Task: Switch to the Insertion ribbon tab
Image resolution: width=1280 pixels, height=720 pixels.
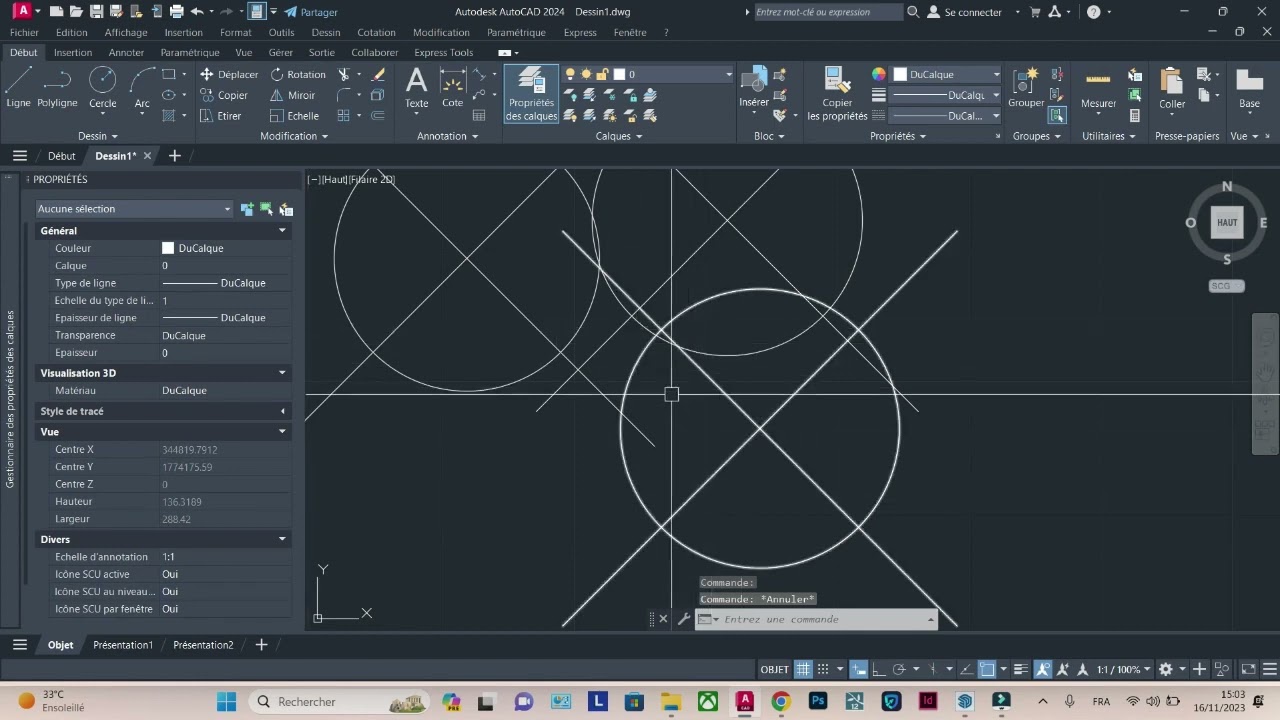Action: pyautogui.click(x=73, y=52)
